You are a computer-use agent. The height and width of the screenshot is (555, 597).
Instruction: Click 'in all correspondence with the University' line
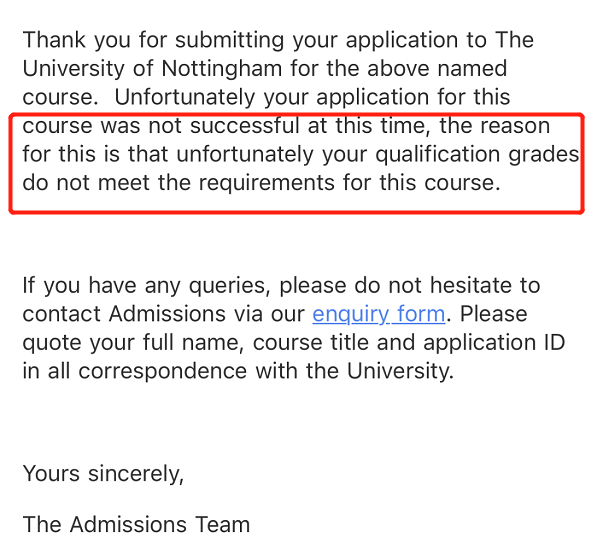click(x=238, y=371)
